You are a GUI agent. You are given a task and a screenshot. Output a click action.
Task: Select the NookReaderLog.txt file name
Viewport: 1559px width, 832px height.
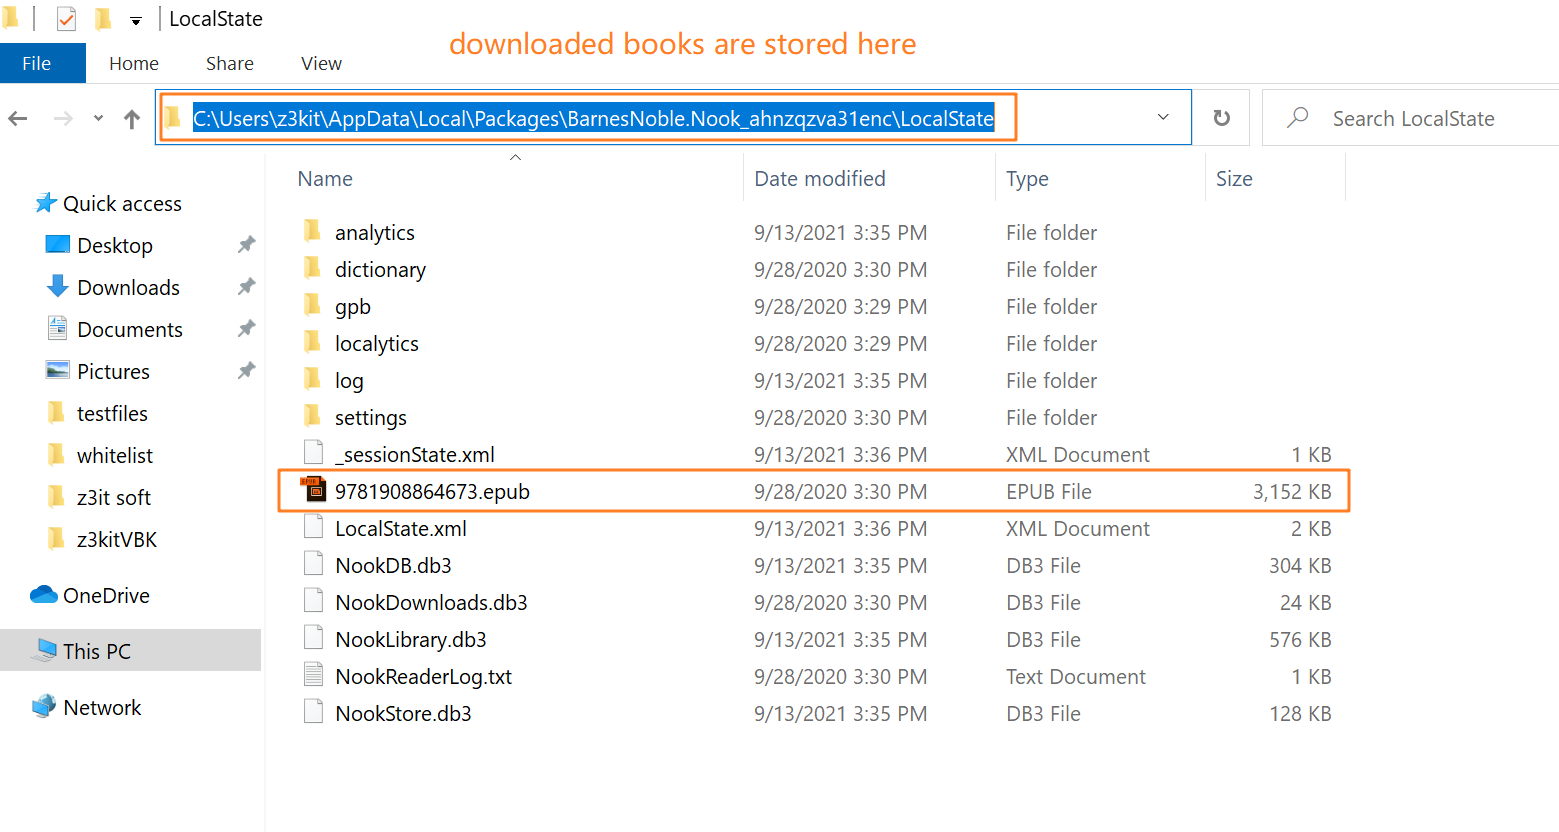[423, 677]
